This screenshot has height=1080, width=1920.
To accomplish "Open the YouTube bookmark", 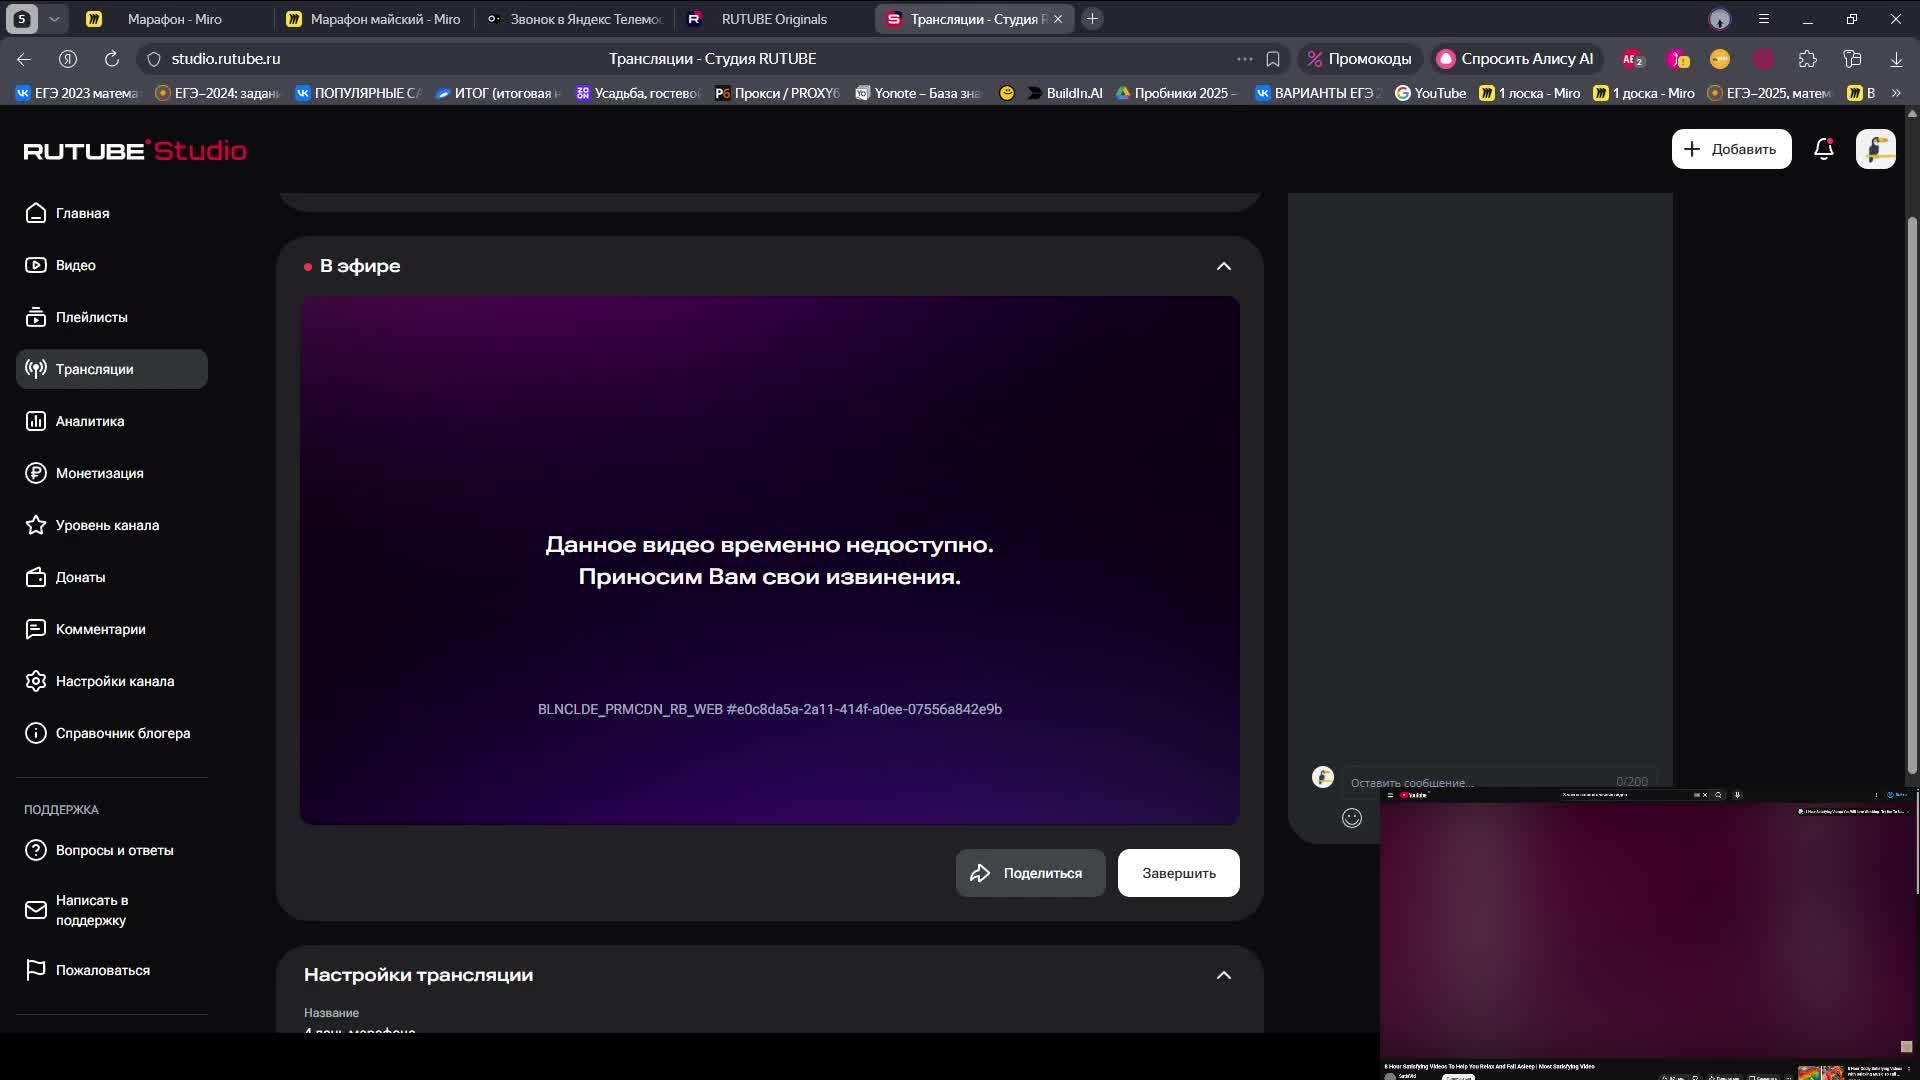I will pyautogui.click(x=1430, y=93).
